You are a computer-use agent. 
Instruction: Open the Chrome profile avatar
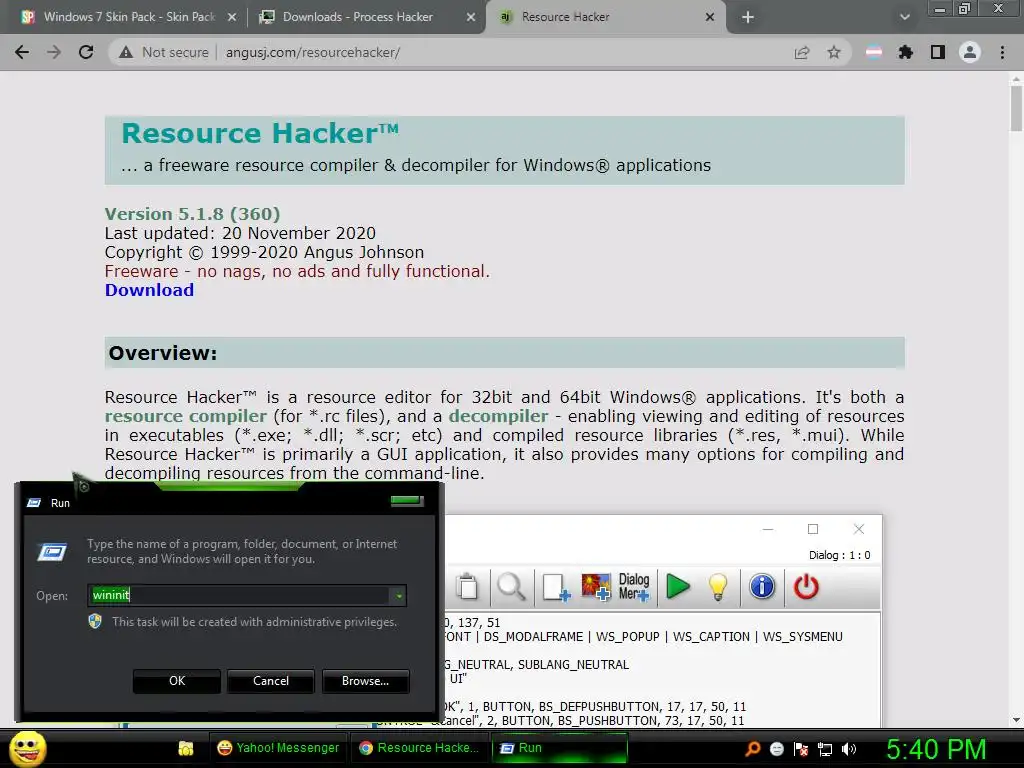[970, 52]
